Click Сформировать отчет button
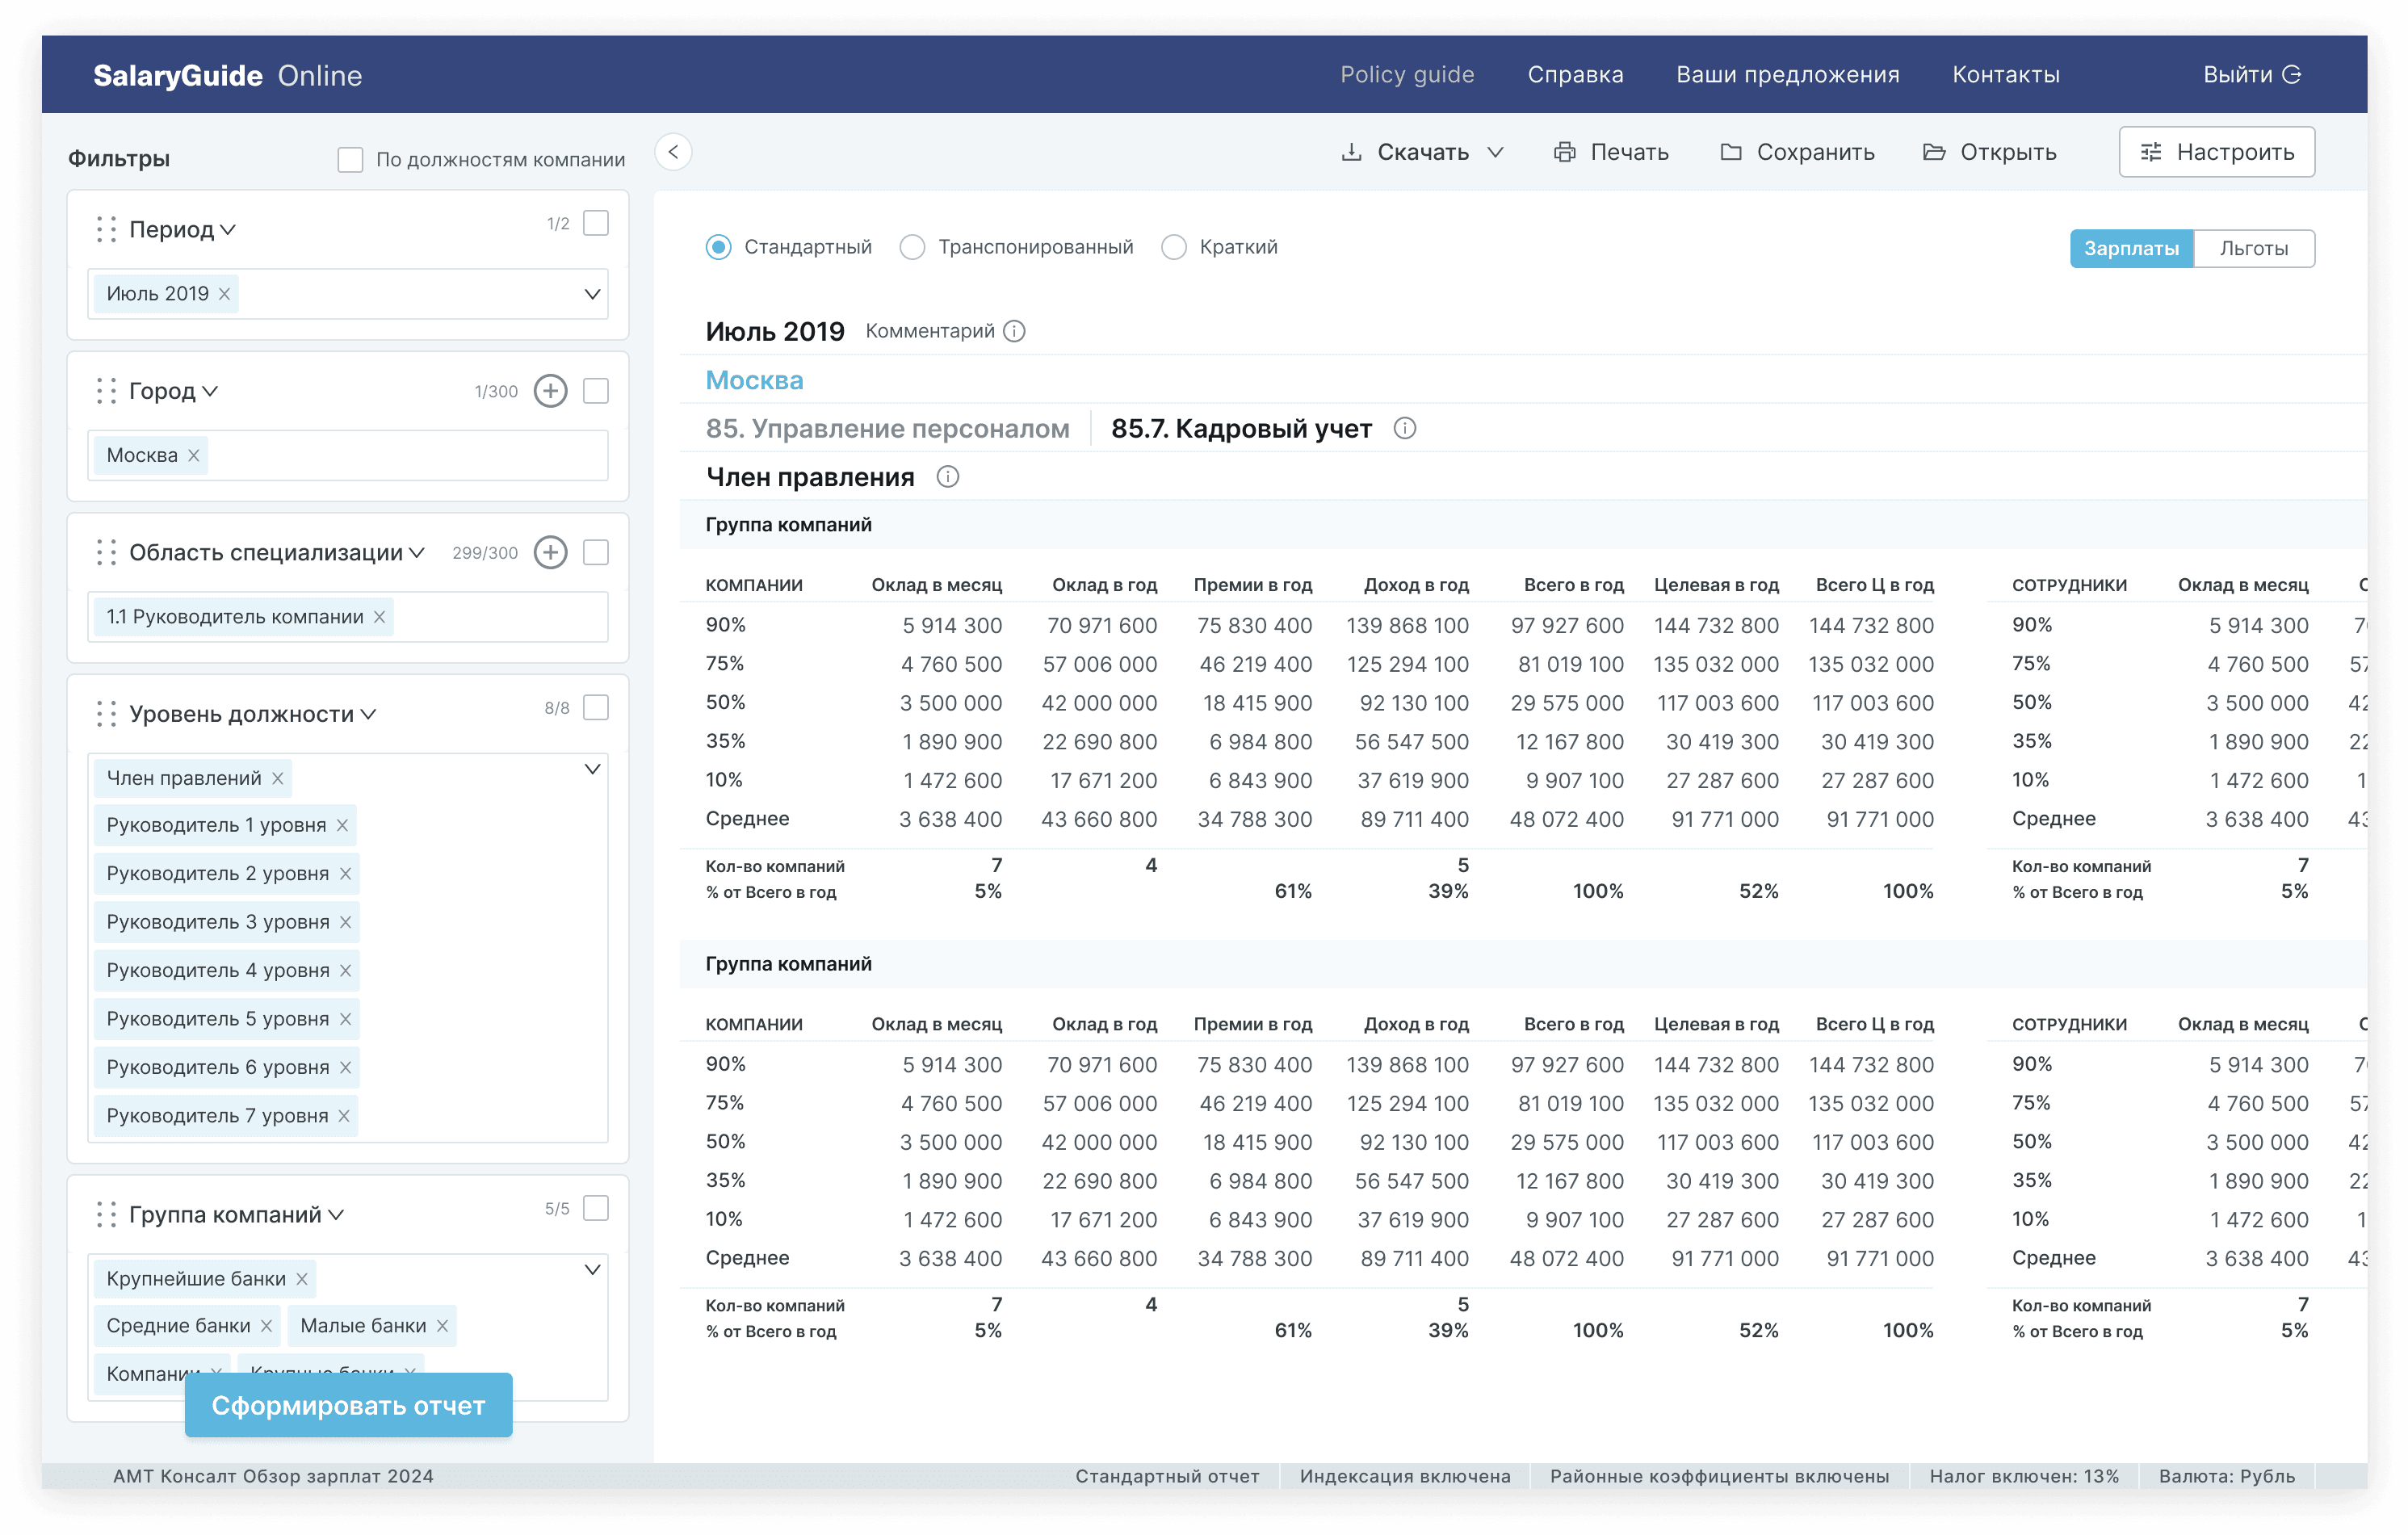Viewport: 2408px width, 1535px height. (x=348, y=1405)
